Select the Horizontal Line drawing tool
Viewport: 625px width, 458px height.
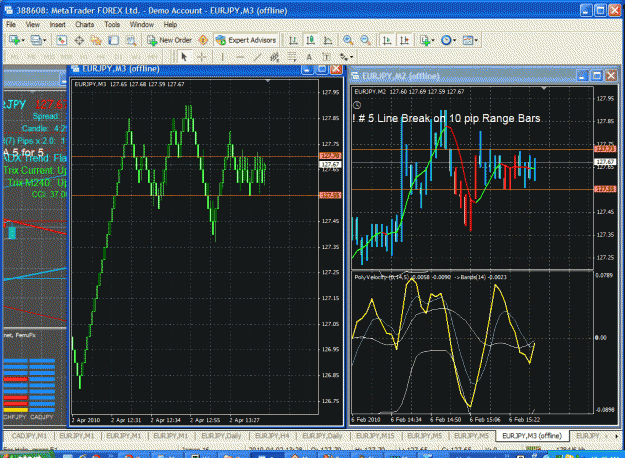(240, 57)
